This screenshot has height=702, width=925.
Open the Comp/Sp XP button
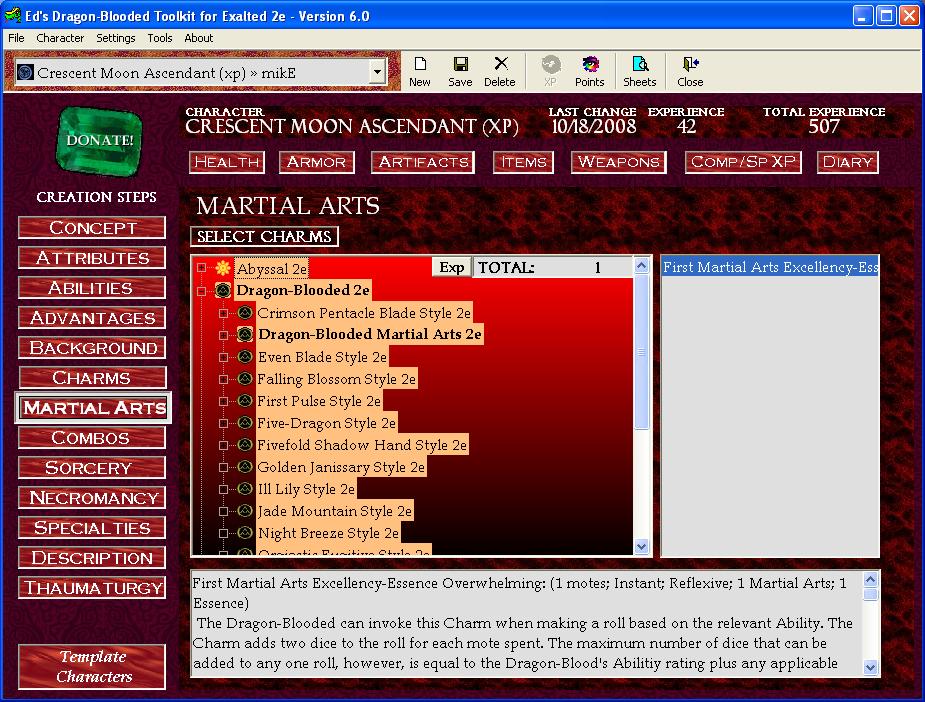(743, 162)
